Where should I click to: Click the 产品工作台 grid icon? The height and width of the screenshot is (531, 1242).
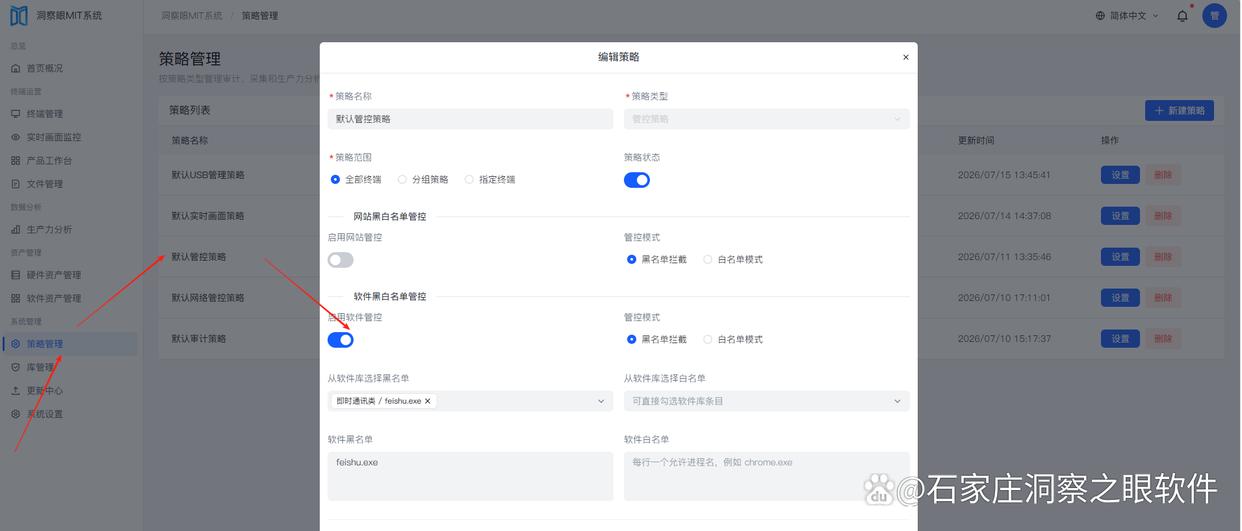pyautogui.click(x=15, y=160)
